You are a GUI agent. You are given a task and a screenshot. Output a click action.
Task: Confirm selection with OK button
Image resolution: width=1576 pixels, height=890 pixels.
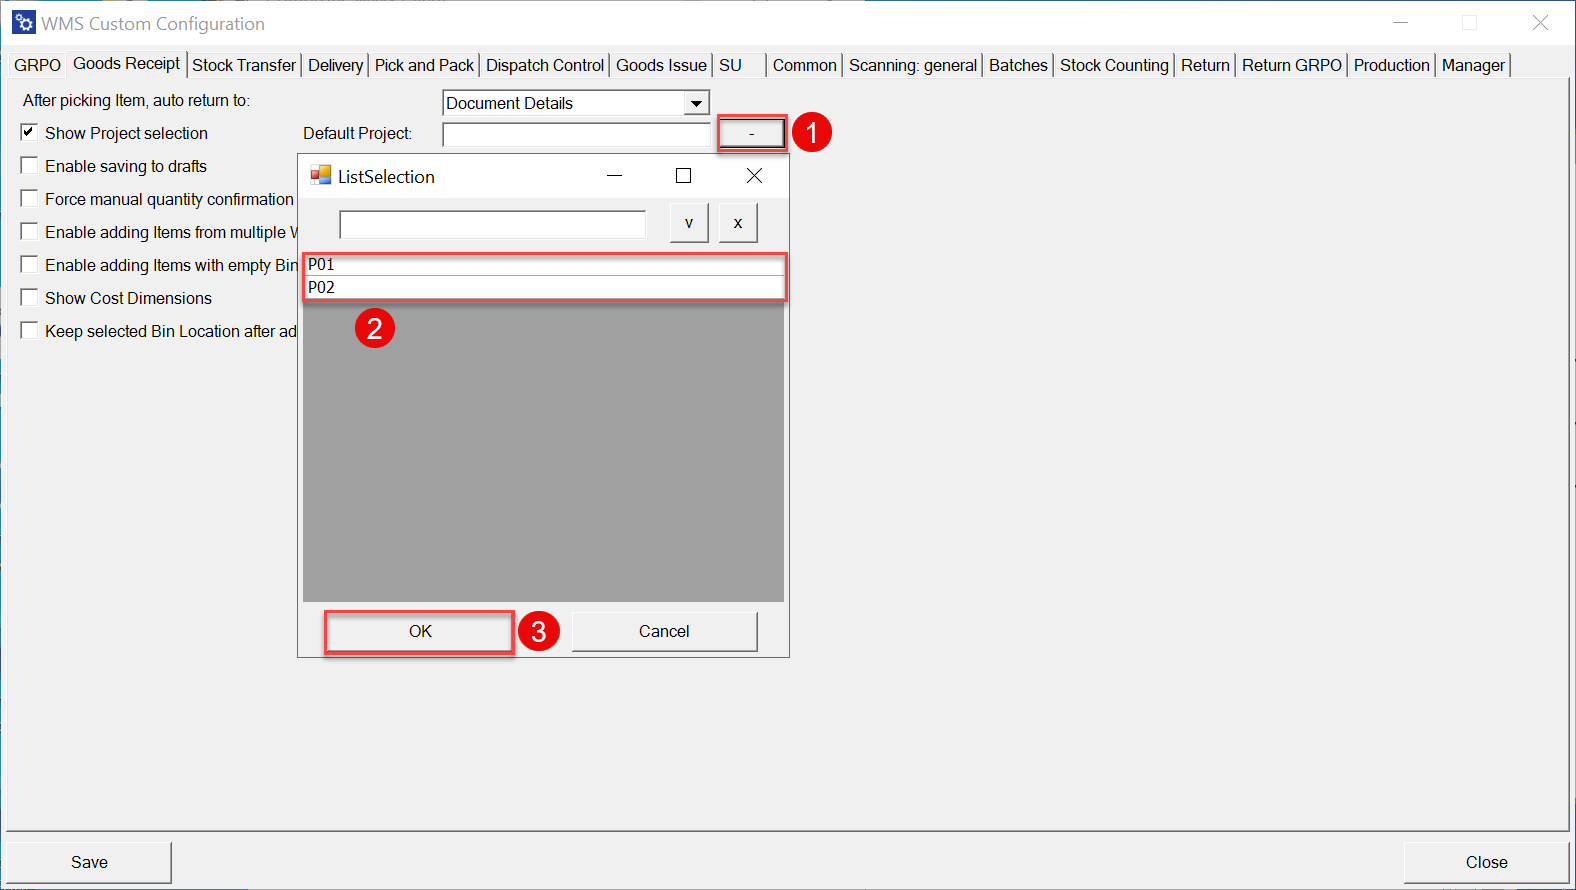[x=420, y=631]
